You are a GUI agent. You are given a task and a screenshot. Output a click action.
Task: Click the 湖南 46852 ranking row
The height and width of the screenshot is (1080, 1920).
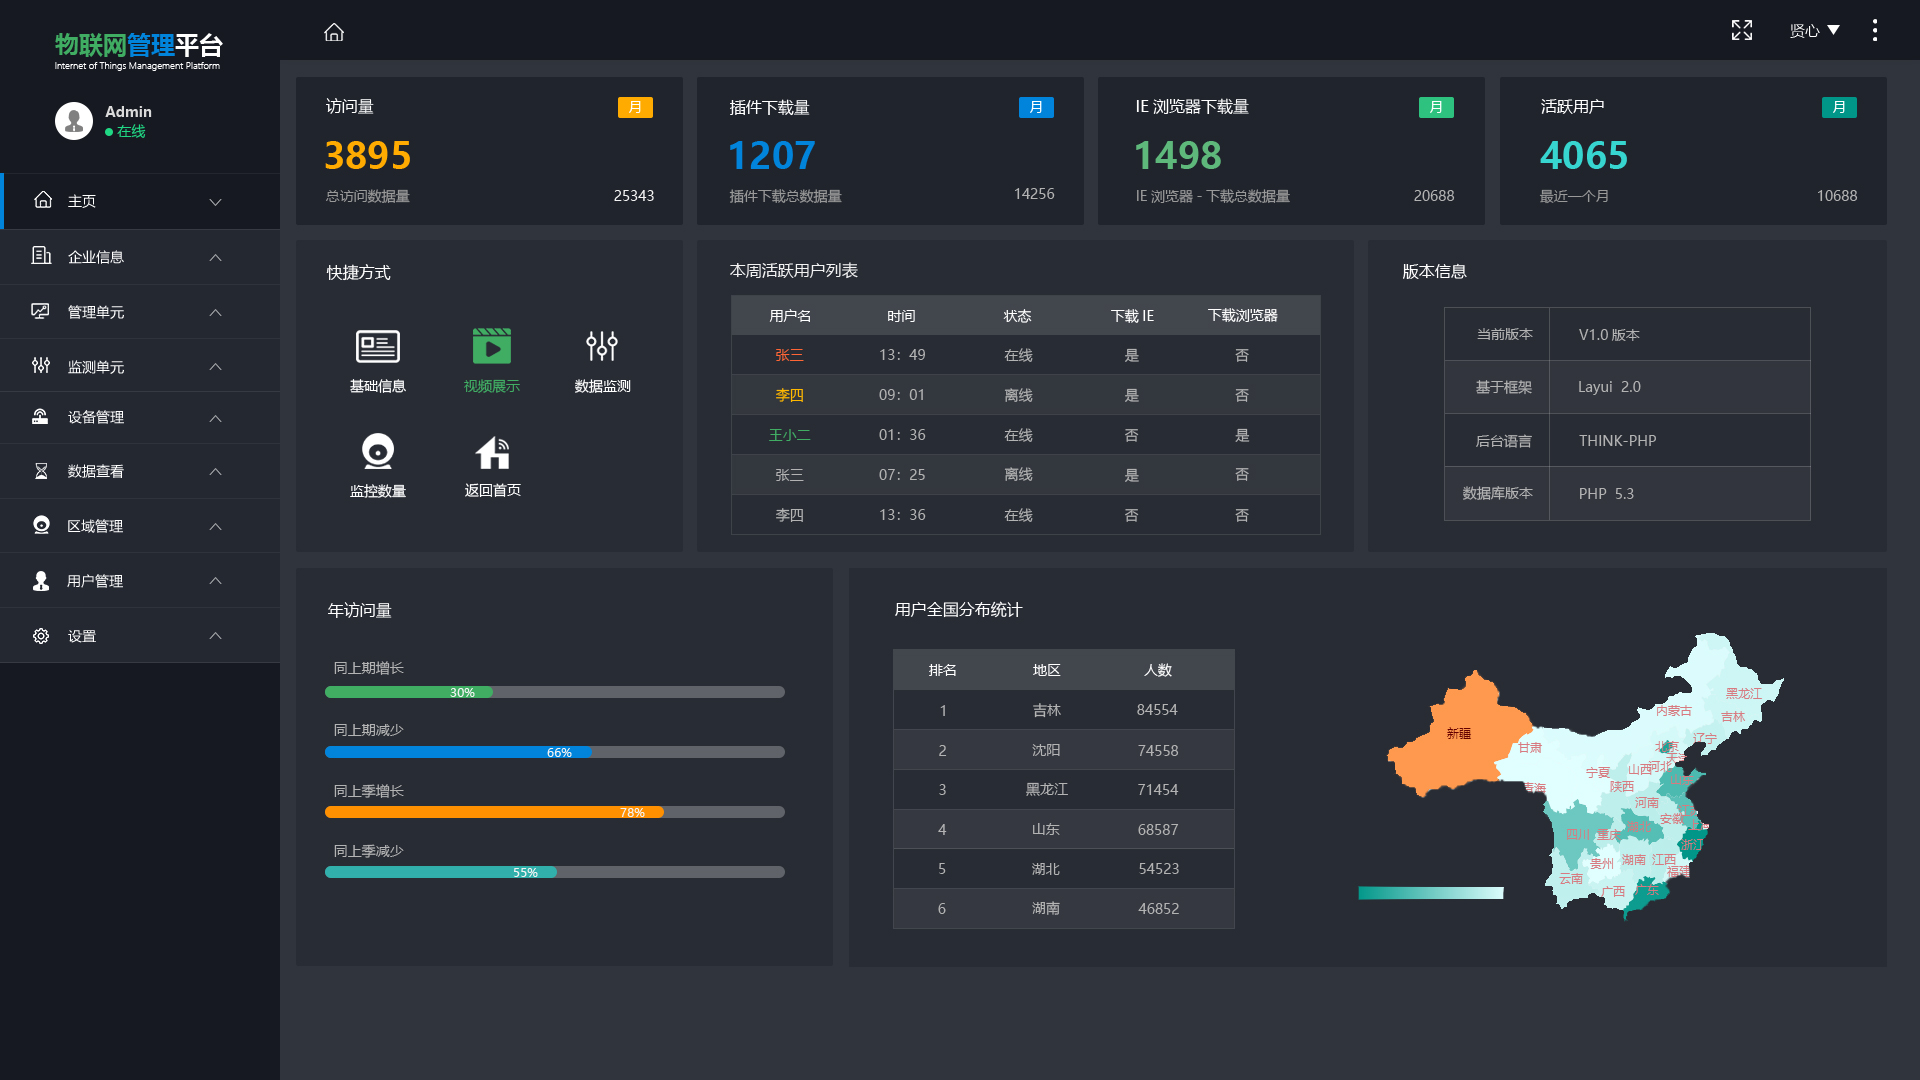(x=1064, y=908)
